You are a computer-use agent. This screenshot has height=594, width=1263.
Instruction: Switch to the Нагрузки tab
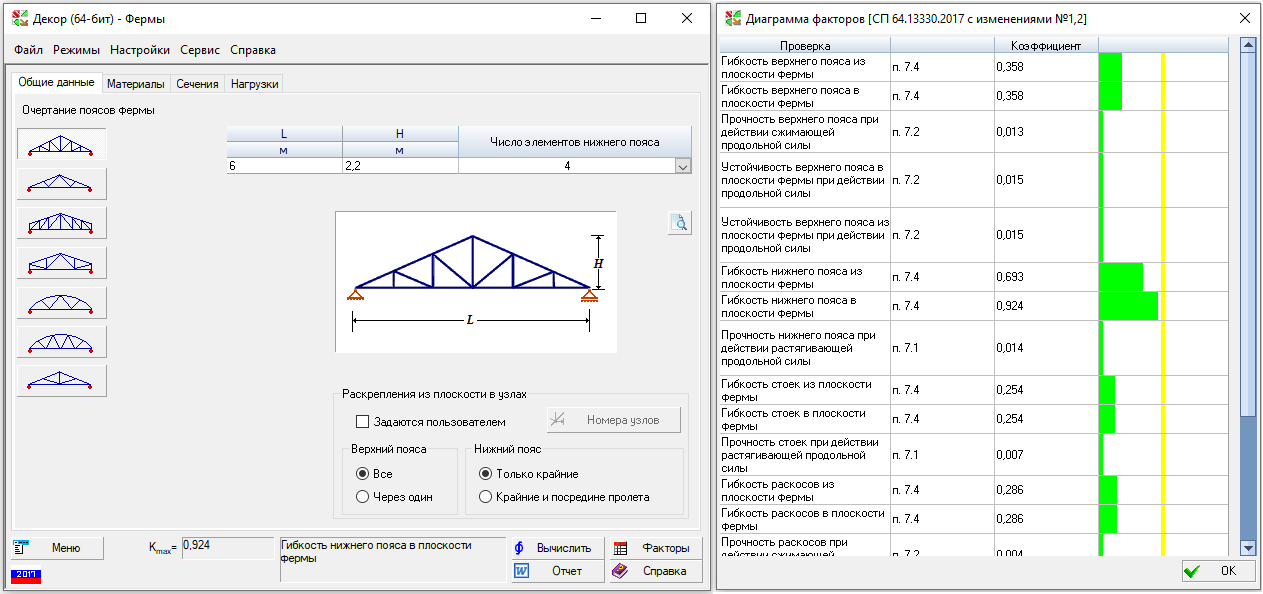(254, 84)
